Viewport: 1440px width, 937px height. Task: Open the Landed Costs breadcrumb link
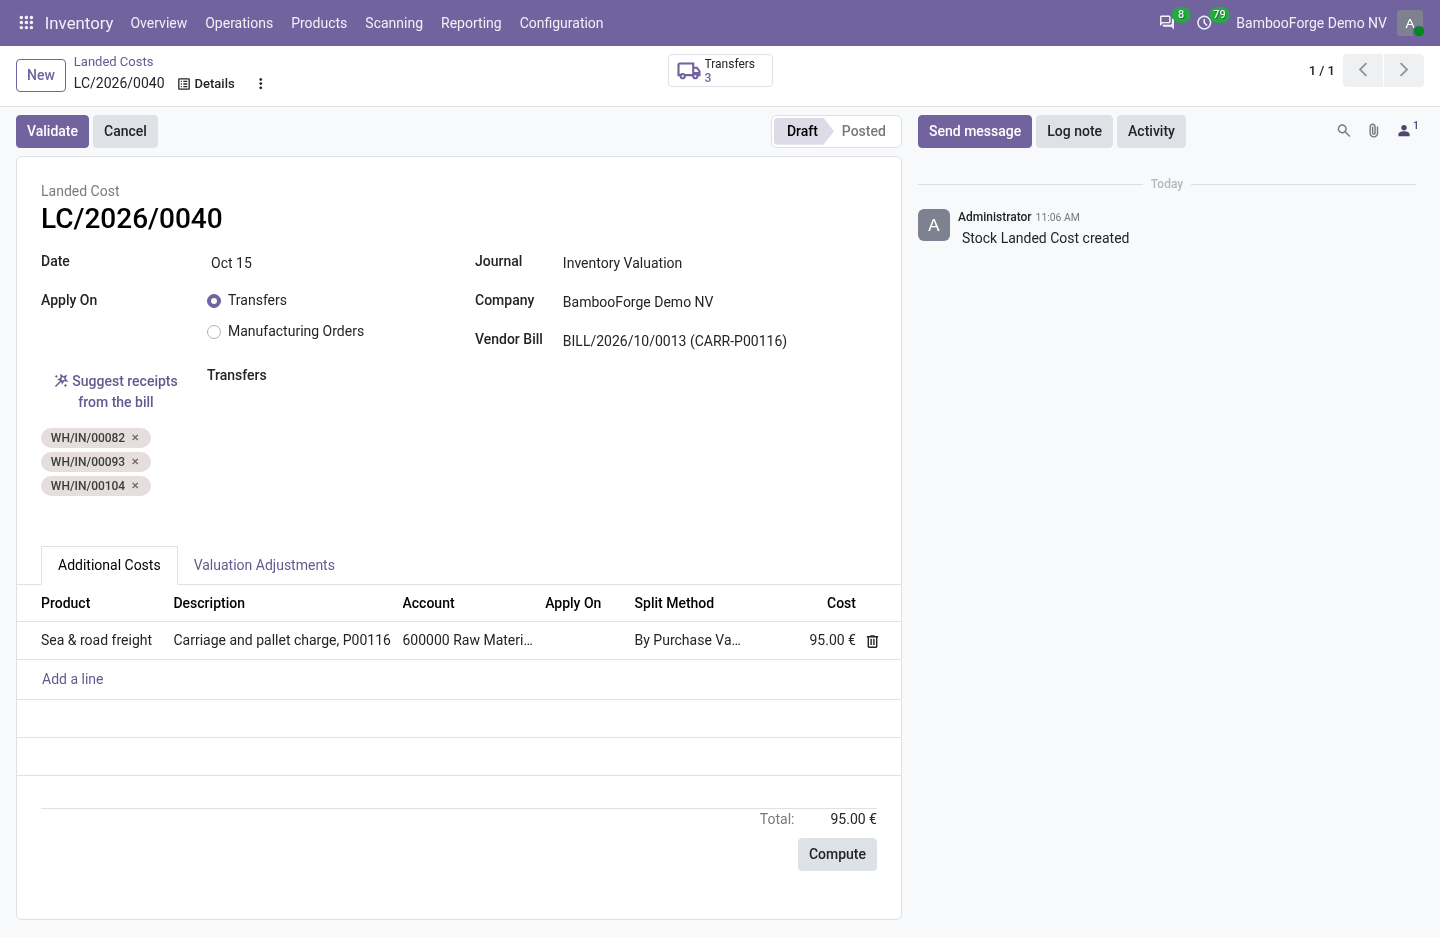point(113,62)
